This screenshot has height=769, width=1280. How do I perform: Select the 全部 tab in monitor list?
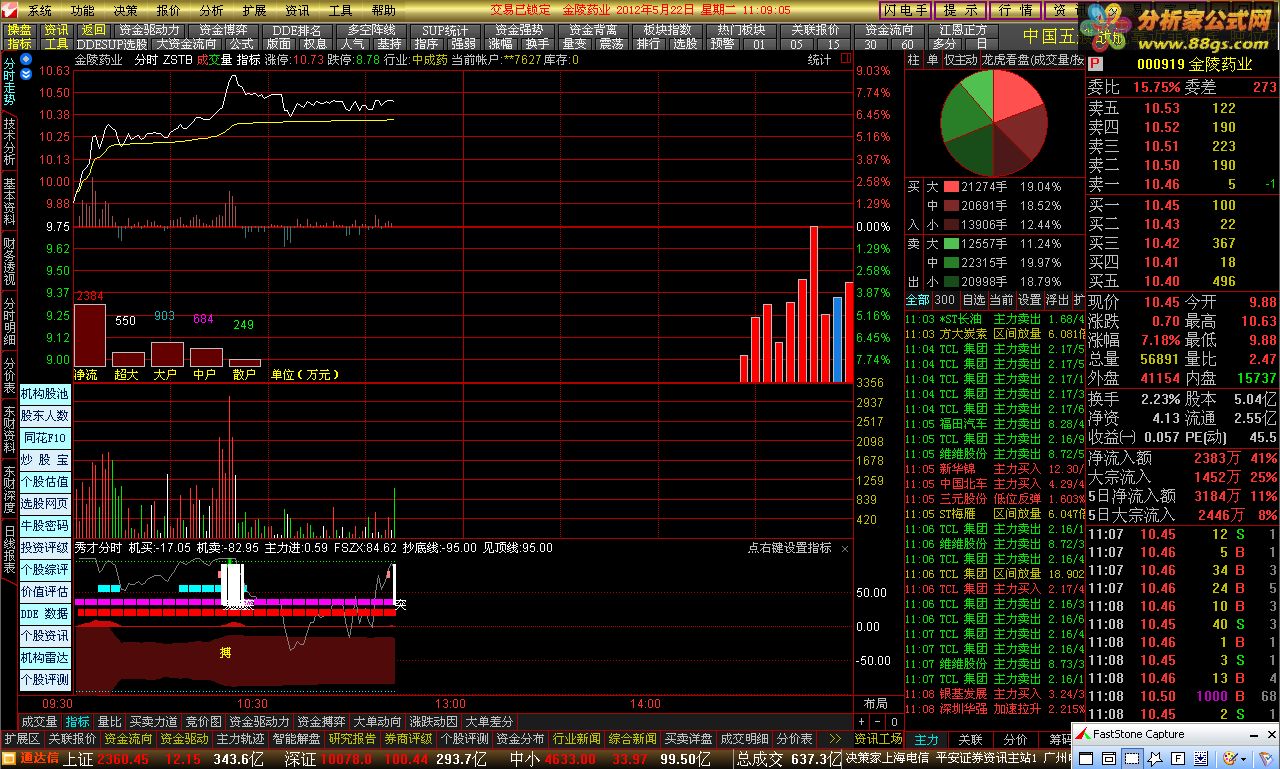(917, 300)
